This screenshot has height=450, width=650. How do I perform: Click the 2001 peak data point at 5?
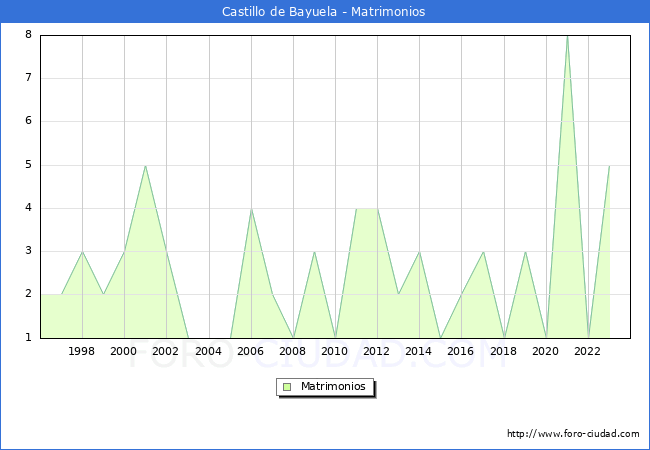point(145,166)
